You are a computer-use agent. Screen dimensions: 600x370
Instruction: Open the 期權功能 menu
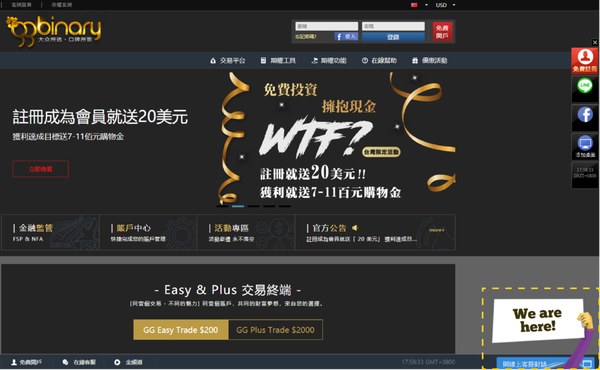click(329, 60)
